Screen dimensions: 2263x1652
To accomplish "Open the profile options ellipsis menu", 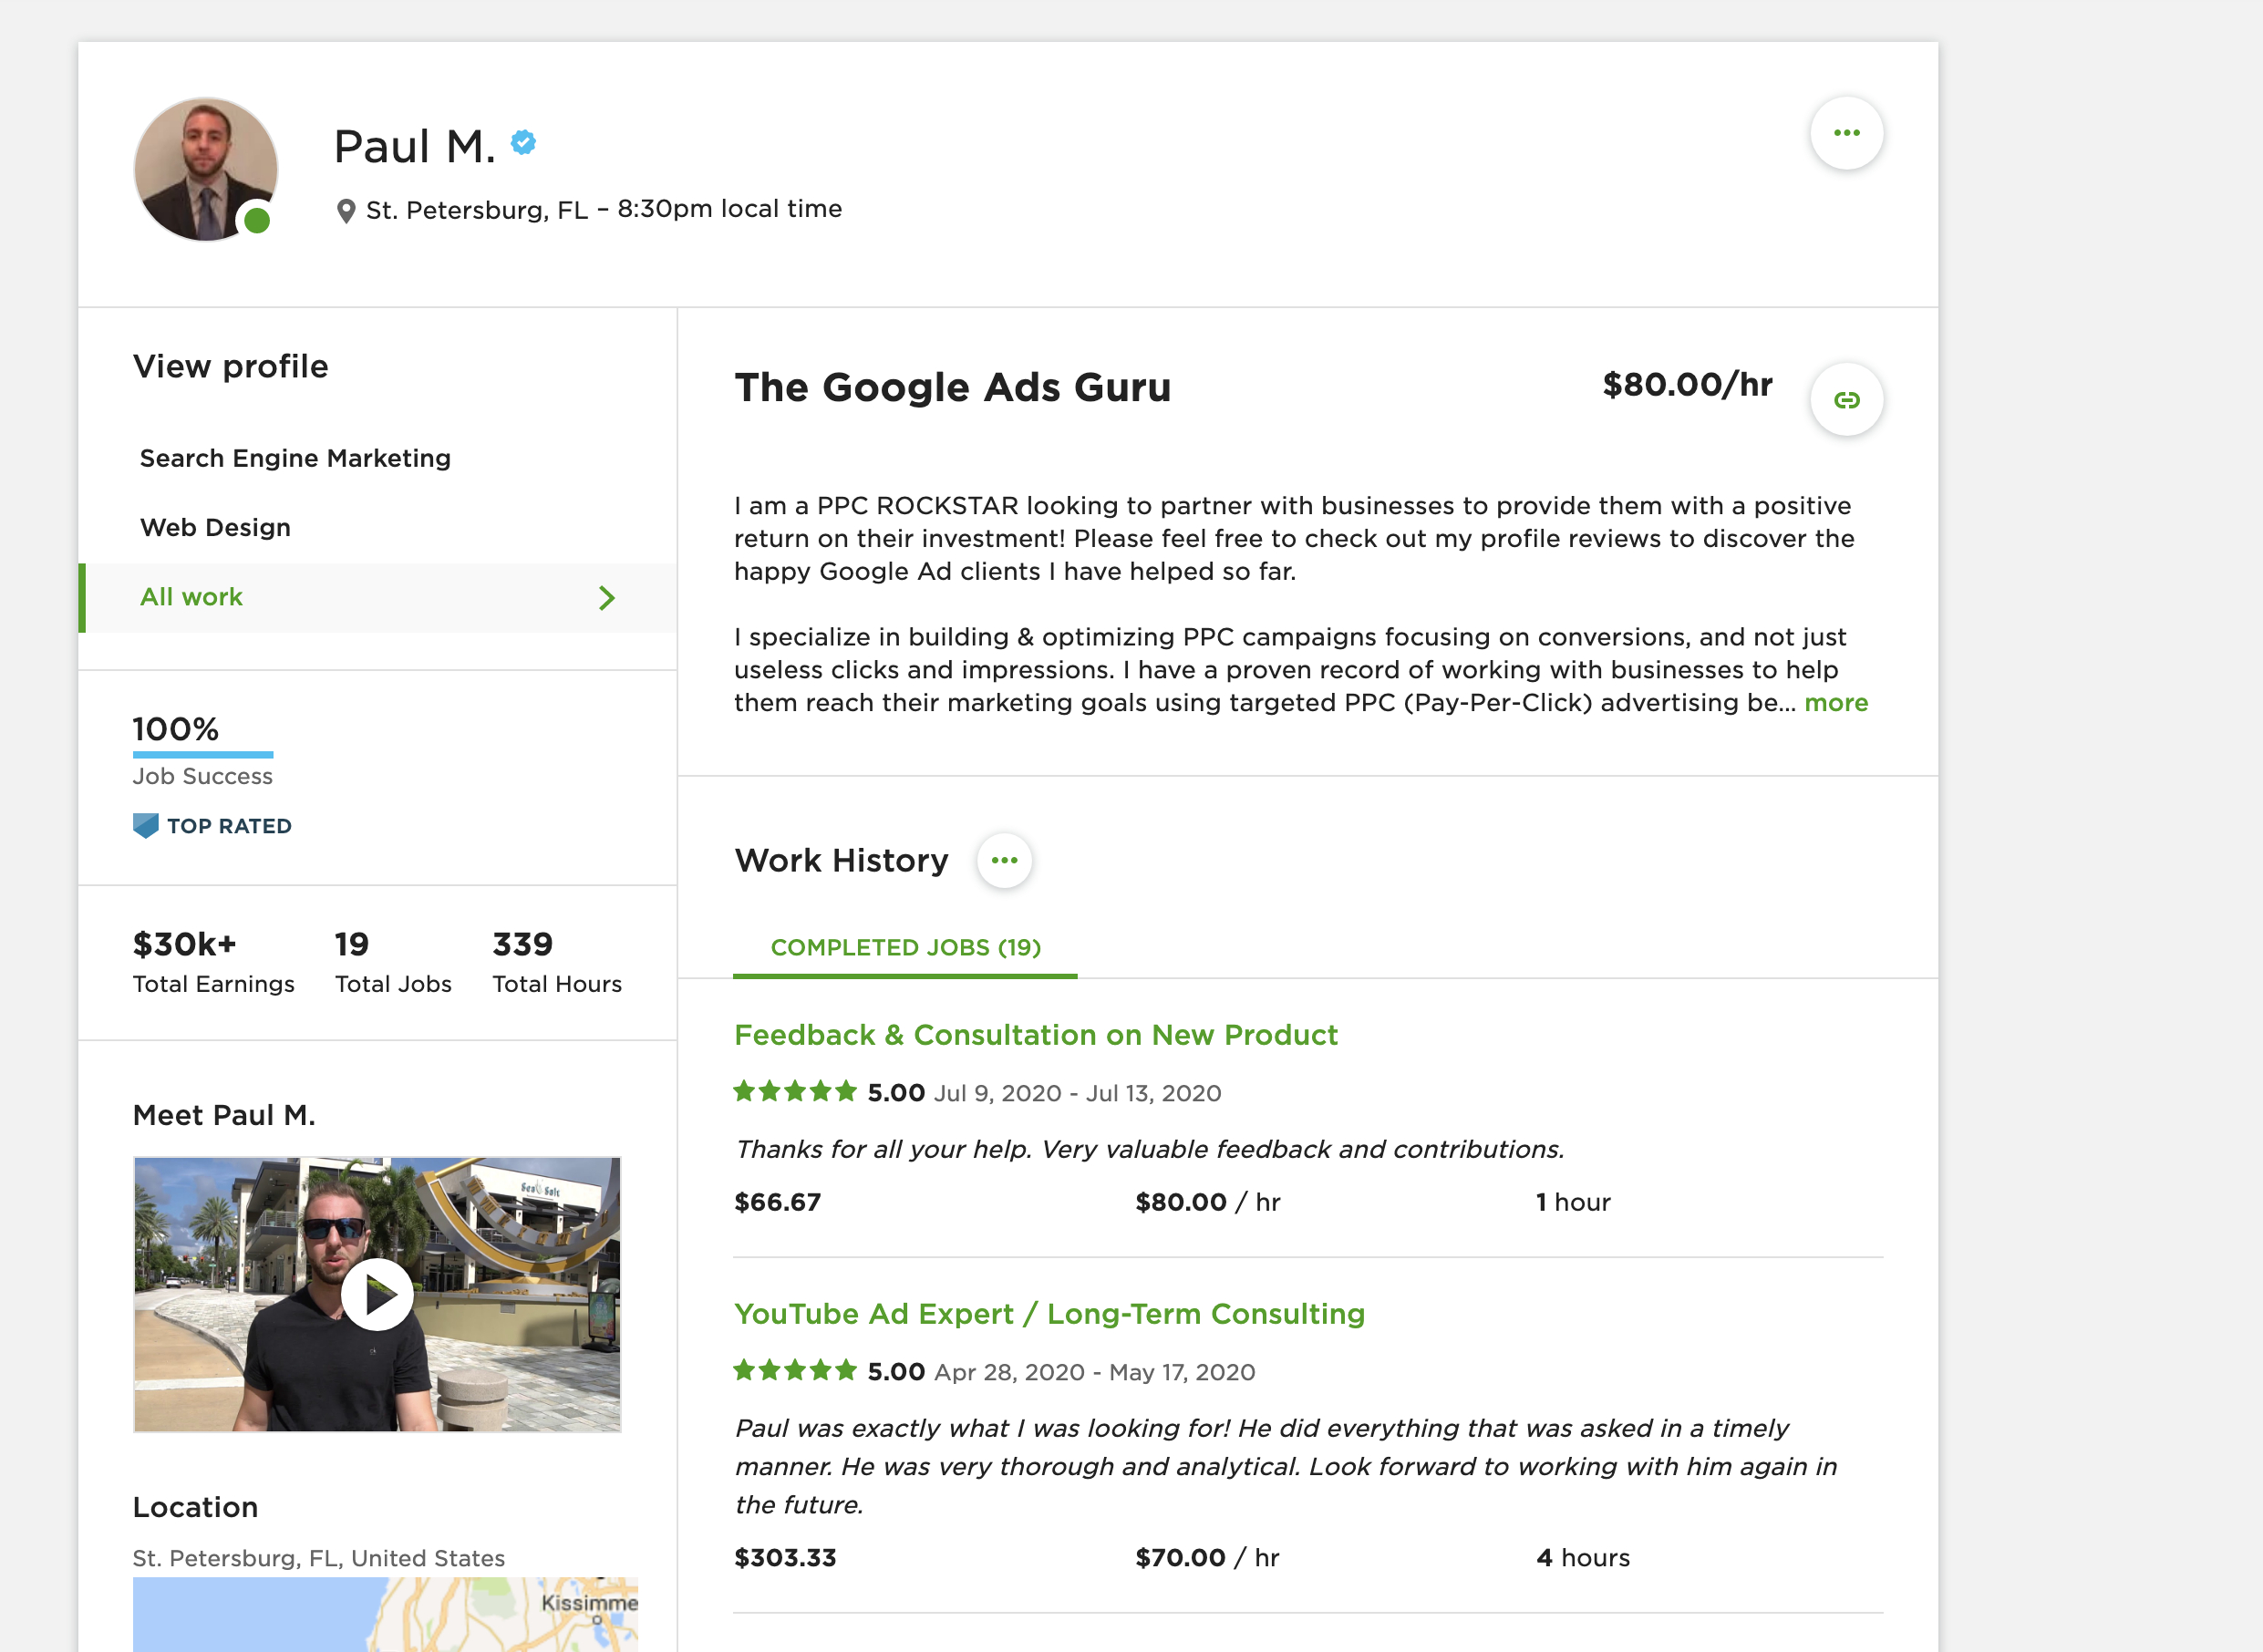I will tap(1846, 133).
